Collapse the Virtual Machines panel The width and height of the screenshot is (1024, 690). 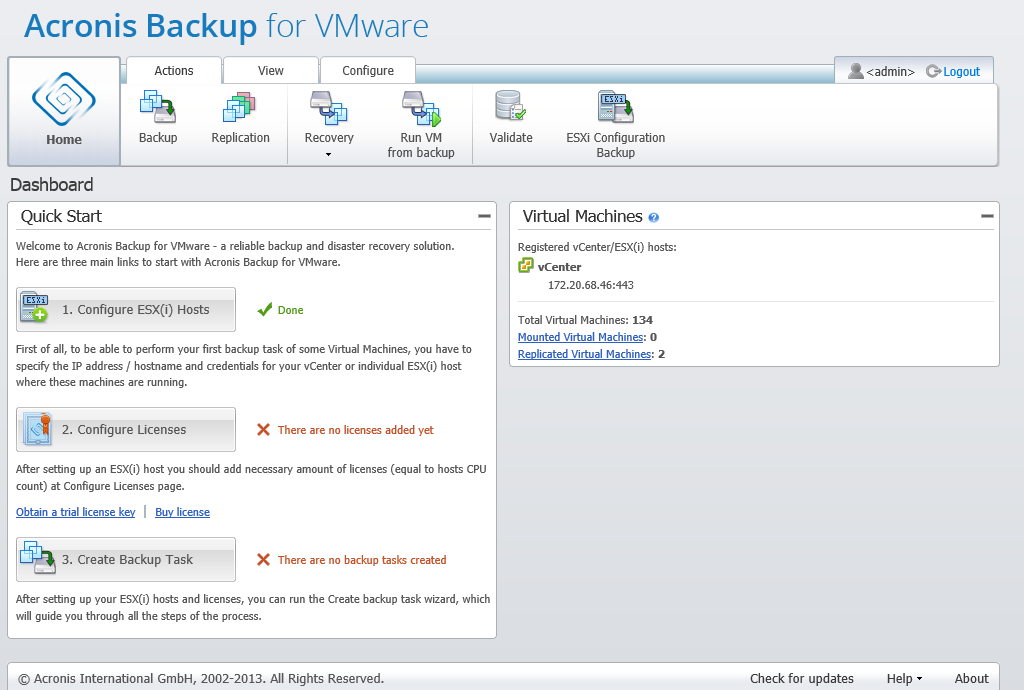pos(986,216)
